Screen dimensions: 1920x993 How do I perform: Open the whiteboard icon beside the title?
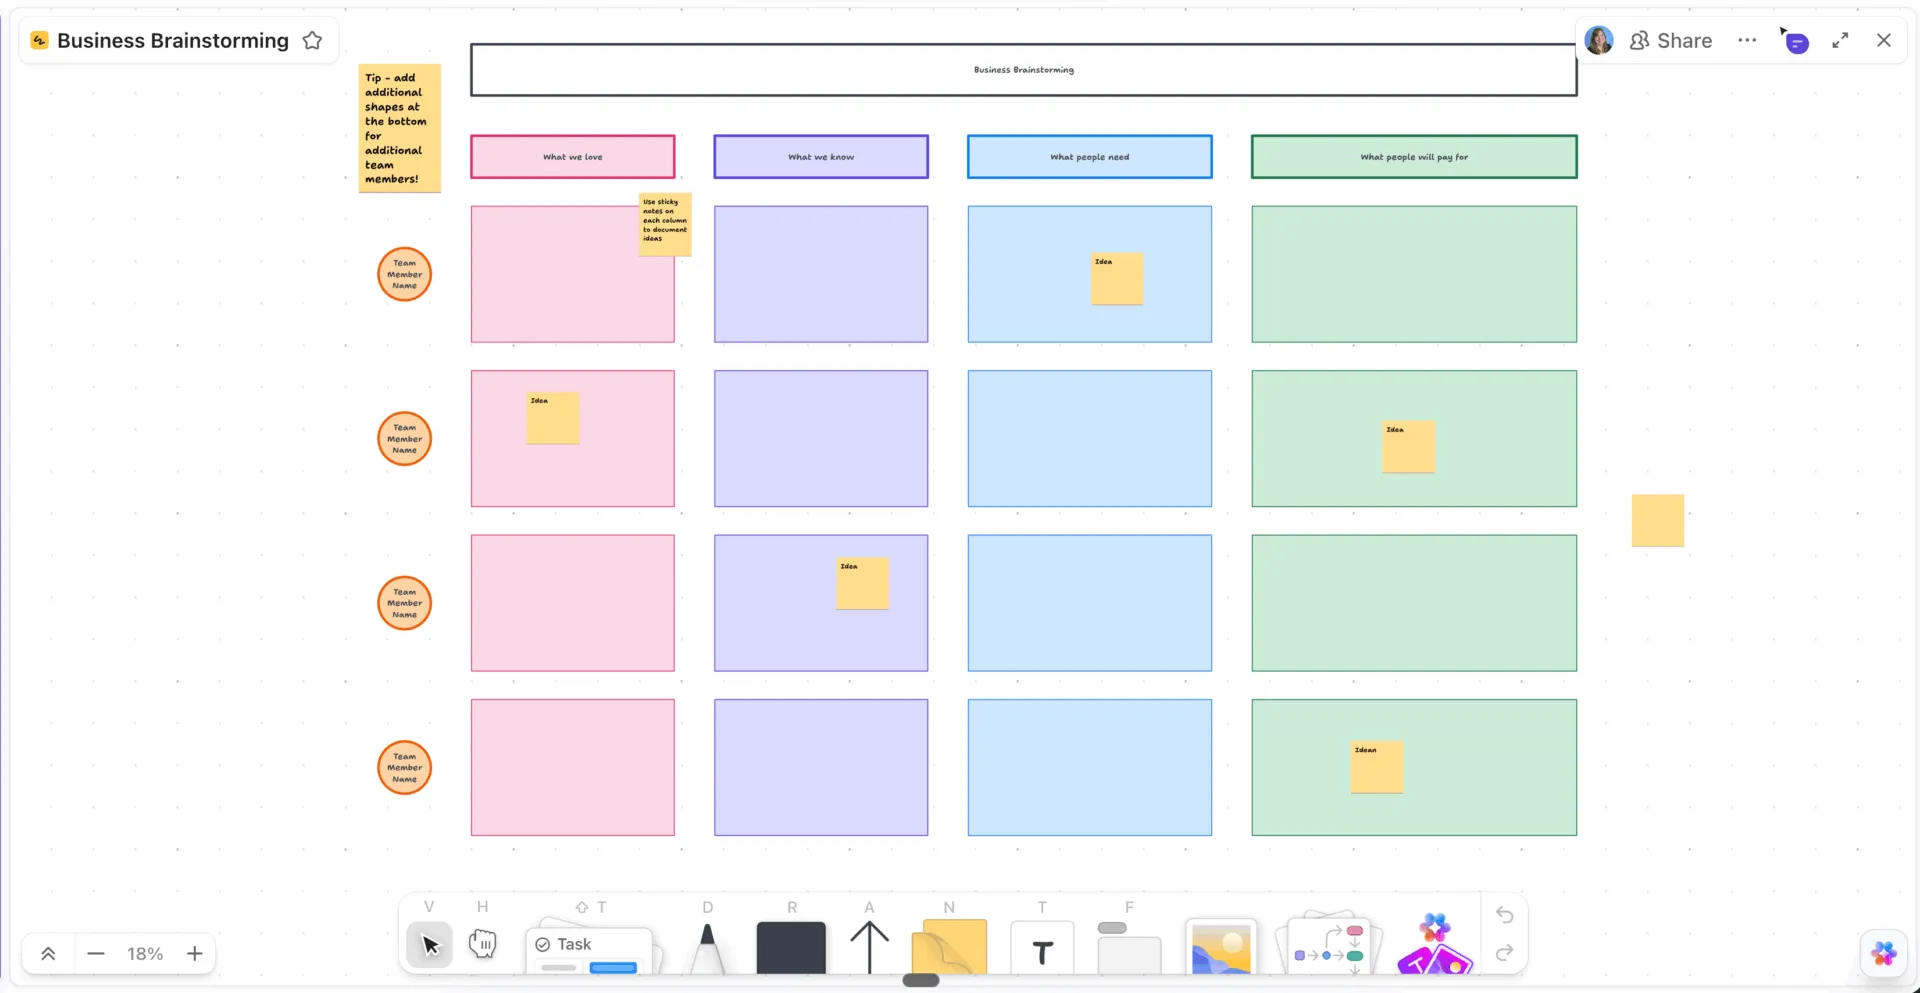(40, 41)
